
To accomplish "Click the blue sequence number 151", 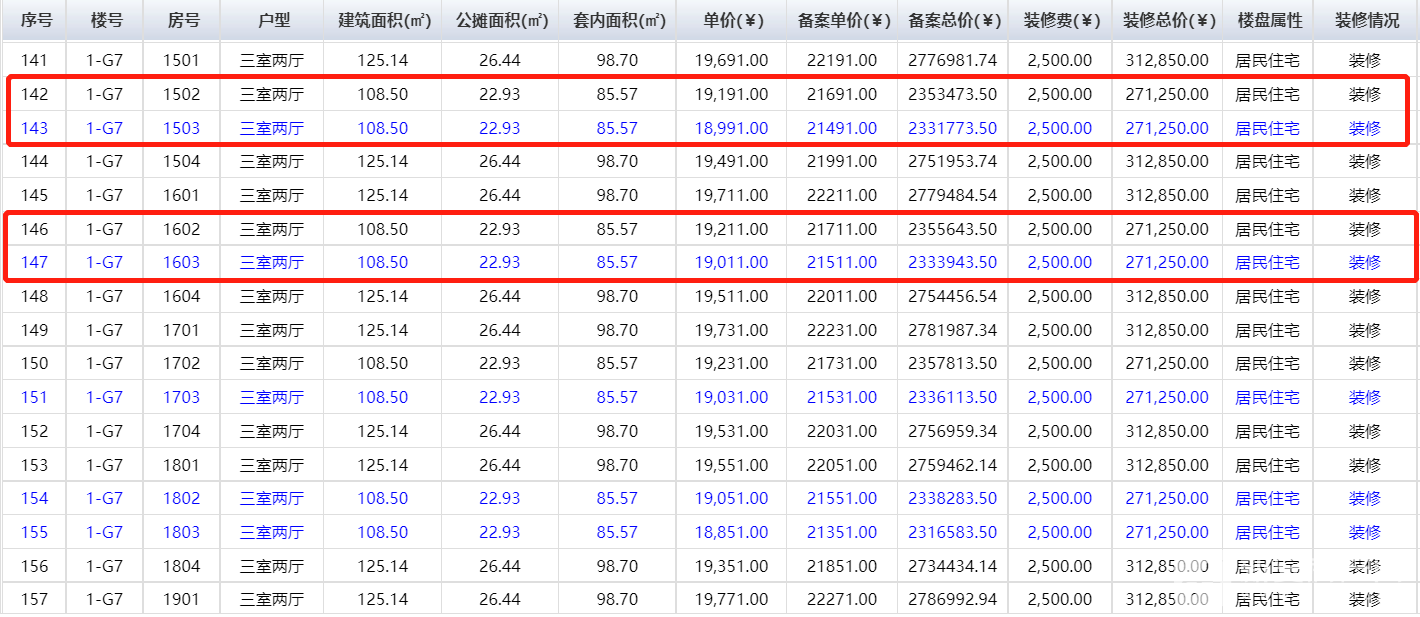I will (35, 397).
